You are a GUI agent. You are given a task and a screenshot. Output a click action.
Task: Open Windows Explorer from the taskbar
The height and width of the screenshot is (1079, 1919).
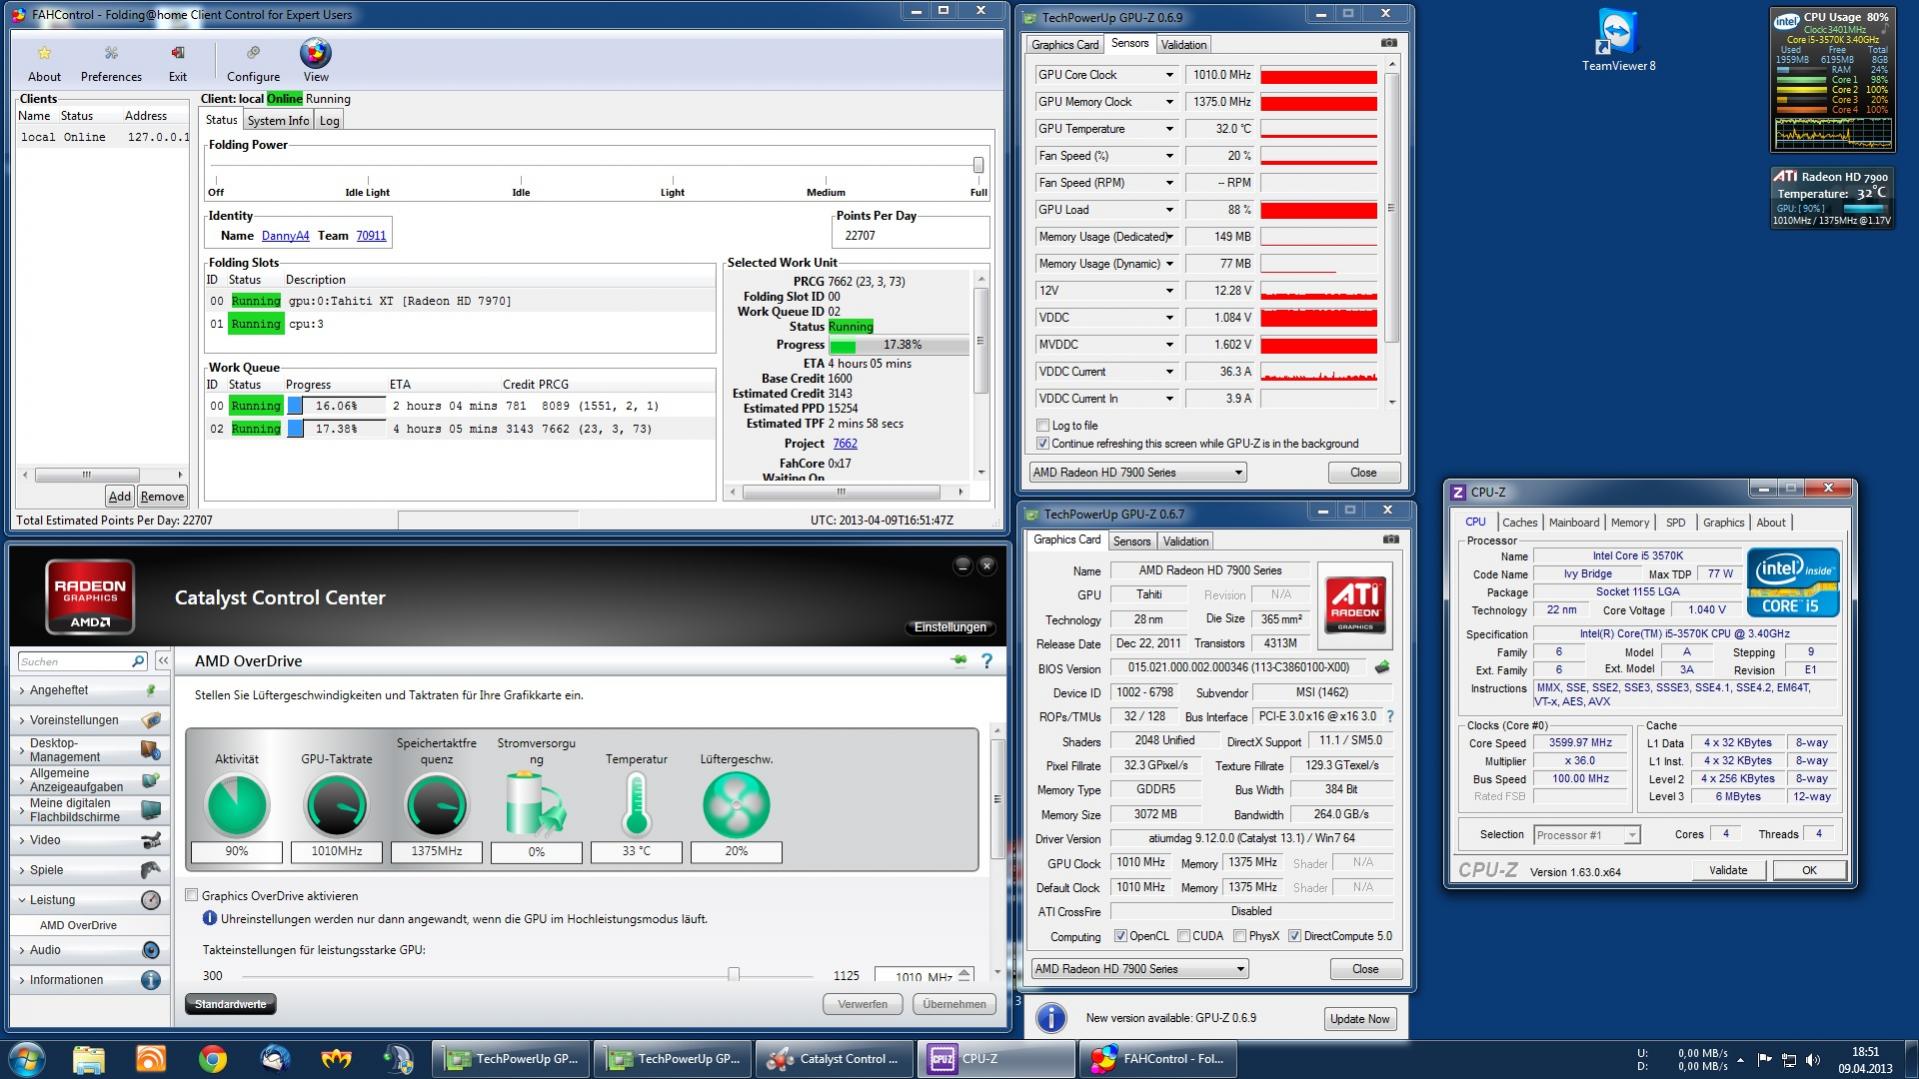click(89, 1058)
